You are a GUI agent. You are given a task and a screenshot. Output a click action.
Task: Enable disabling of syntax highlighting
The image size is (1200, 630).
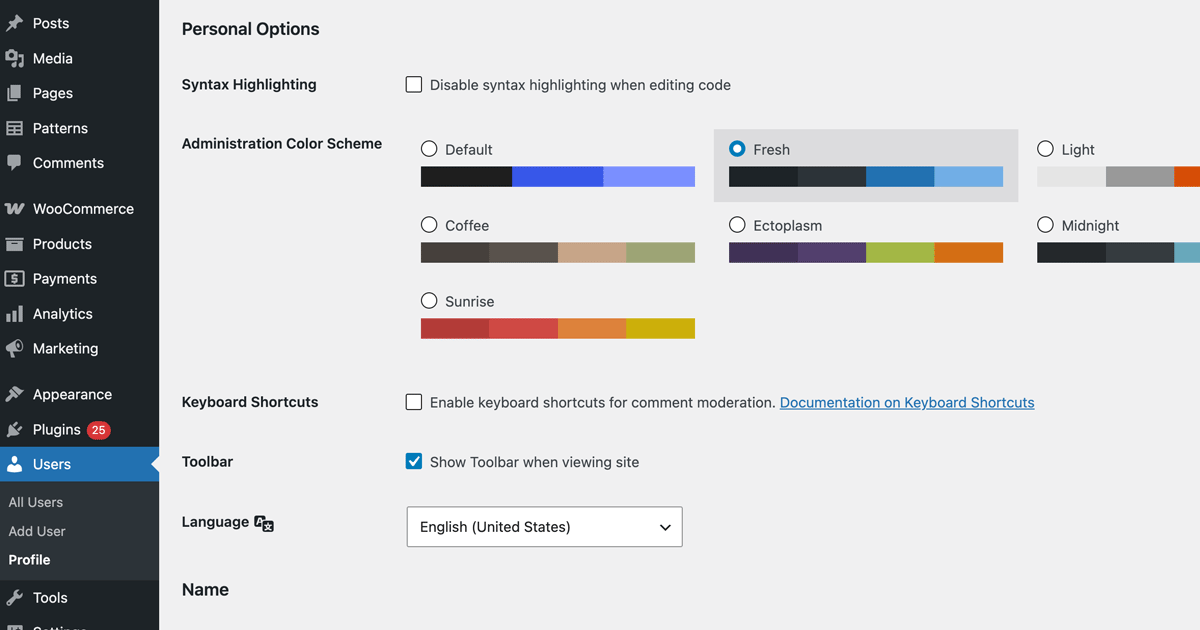(x=414, y=84)
